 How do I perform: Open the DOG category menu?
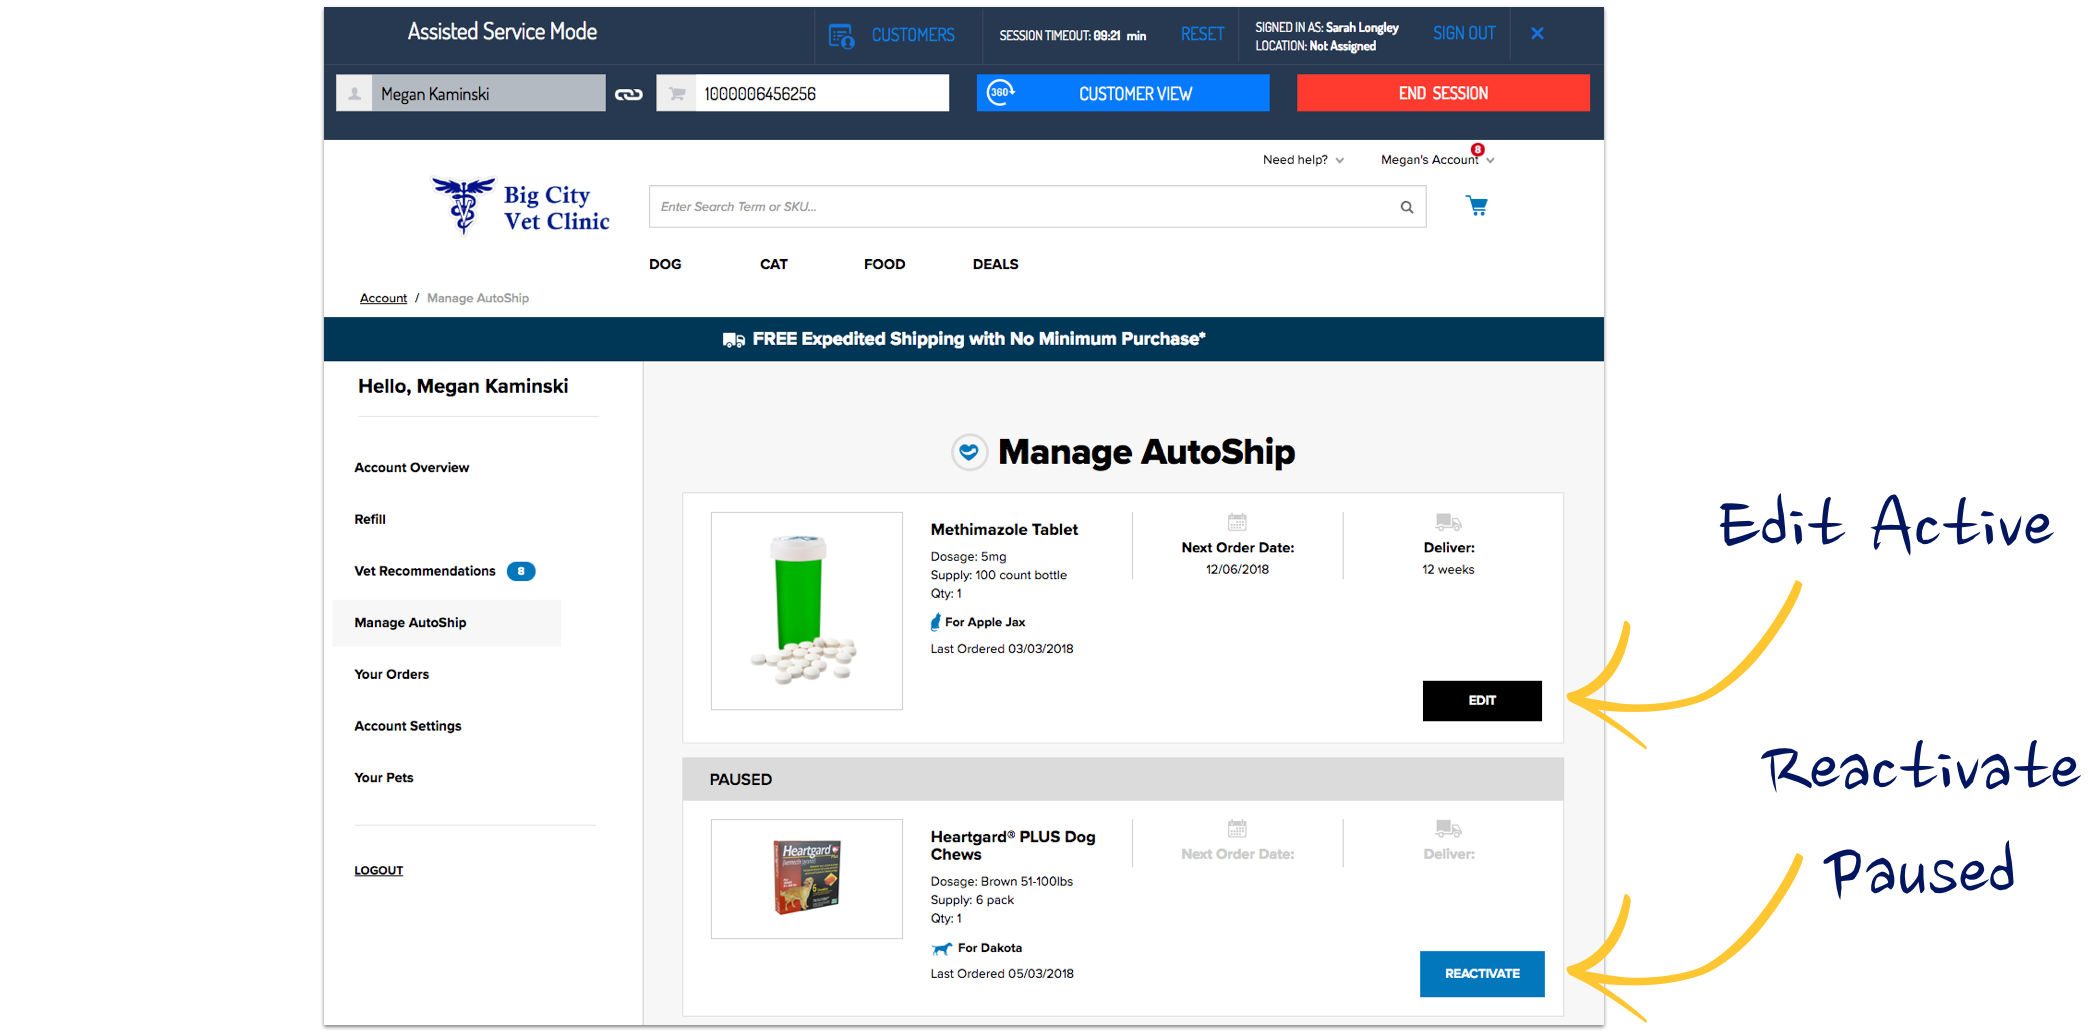pyautogui.click(x=665, y=264)
